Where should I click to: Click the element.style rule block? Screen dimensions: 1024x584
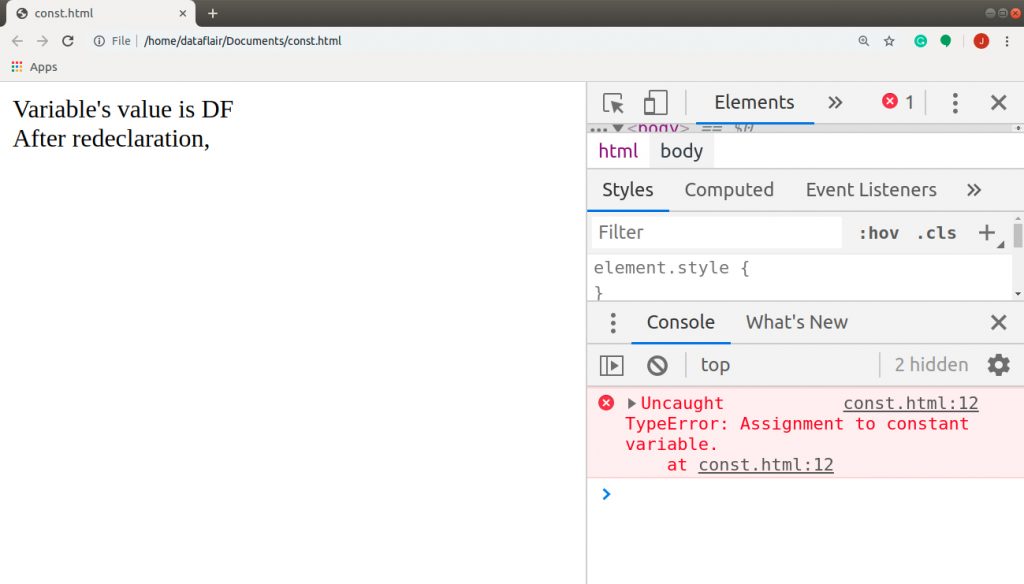point(800,279)
